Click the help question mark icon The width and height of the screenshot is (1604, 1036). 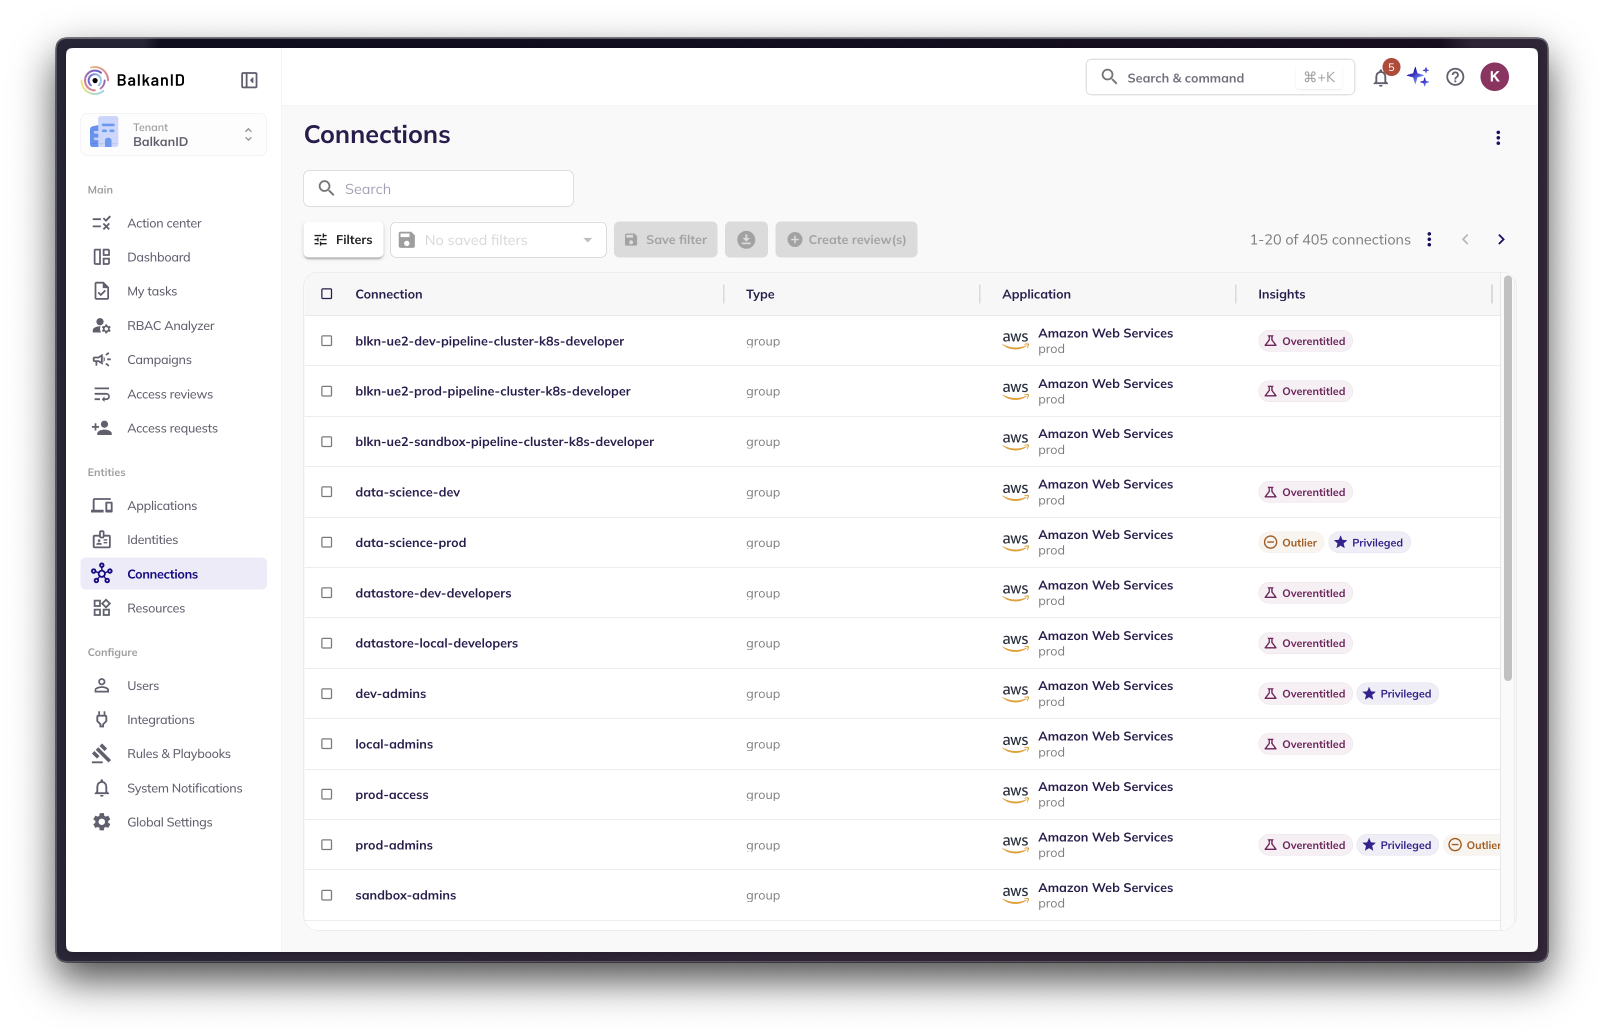tap(1455, 77)
